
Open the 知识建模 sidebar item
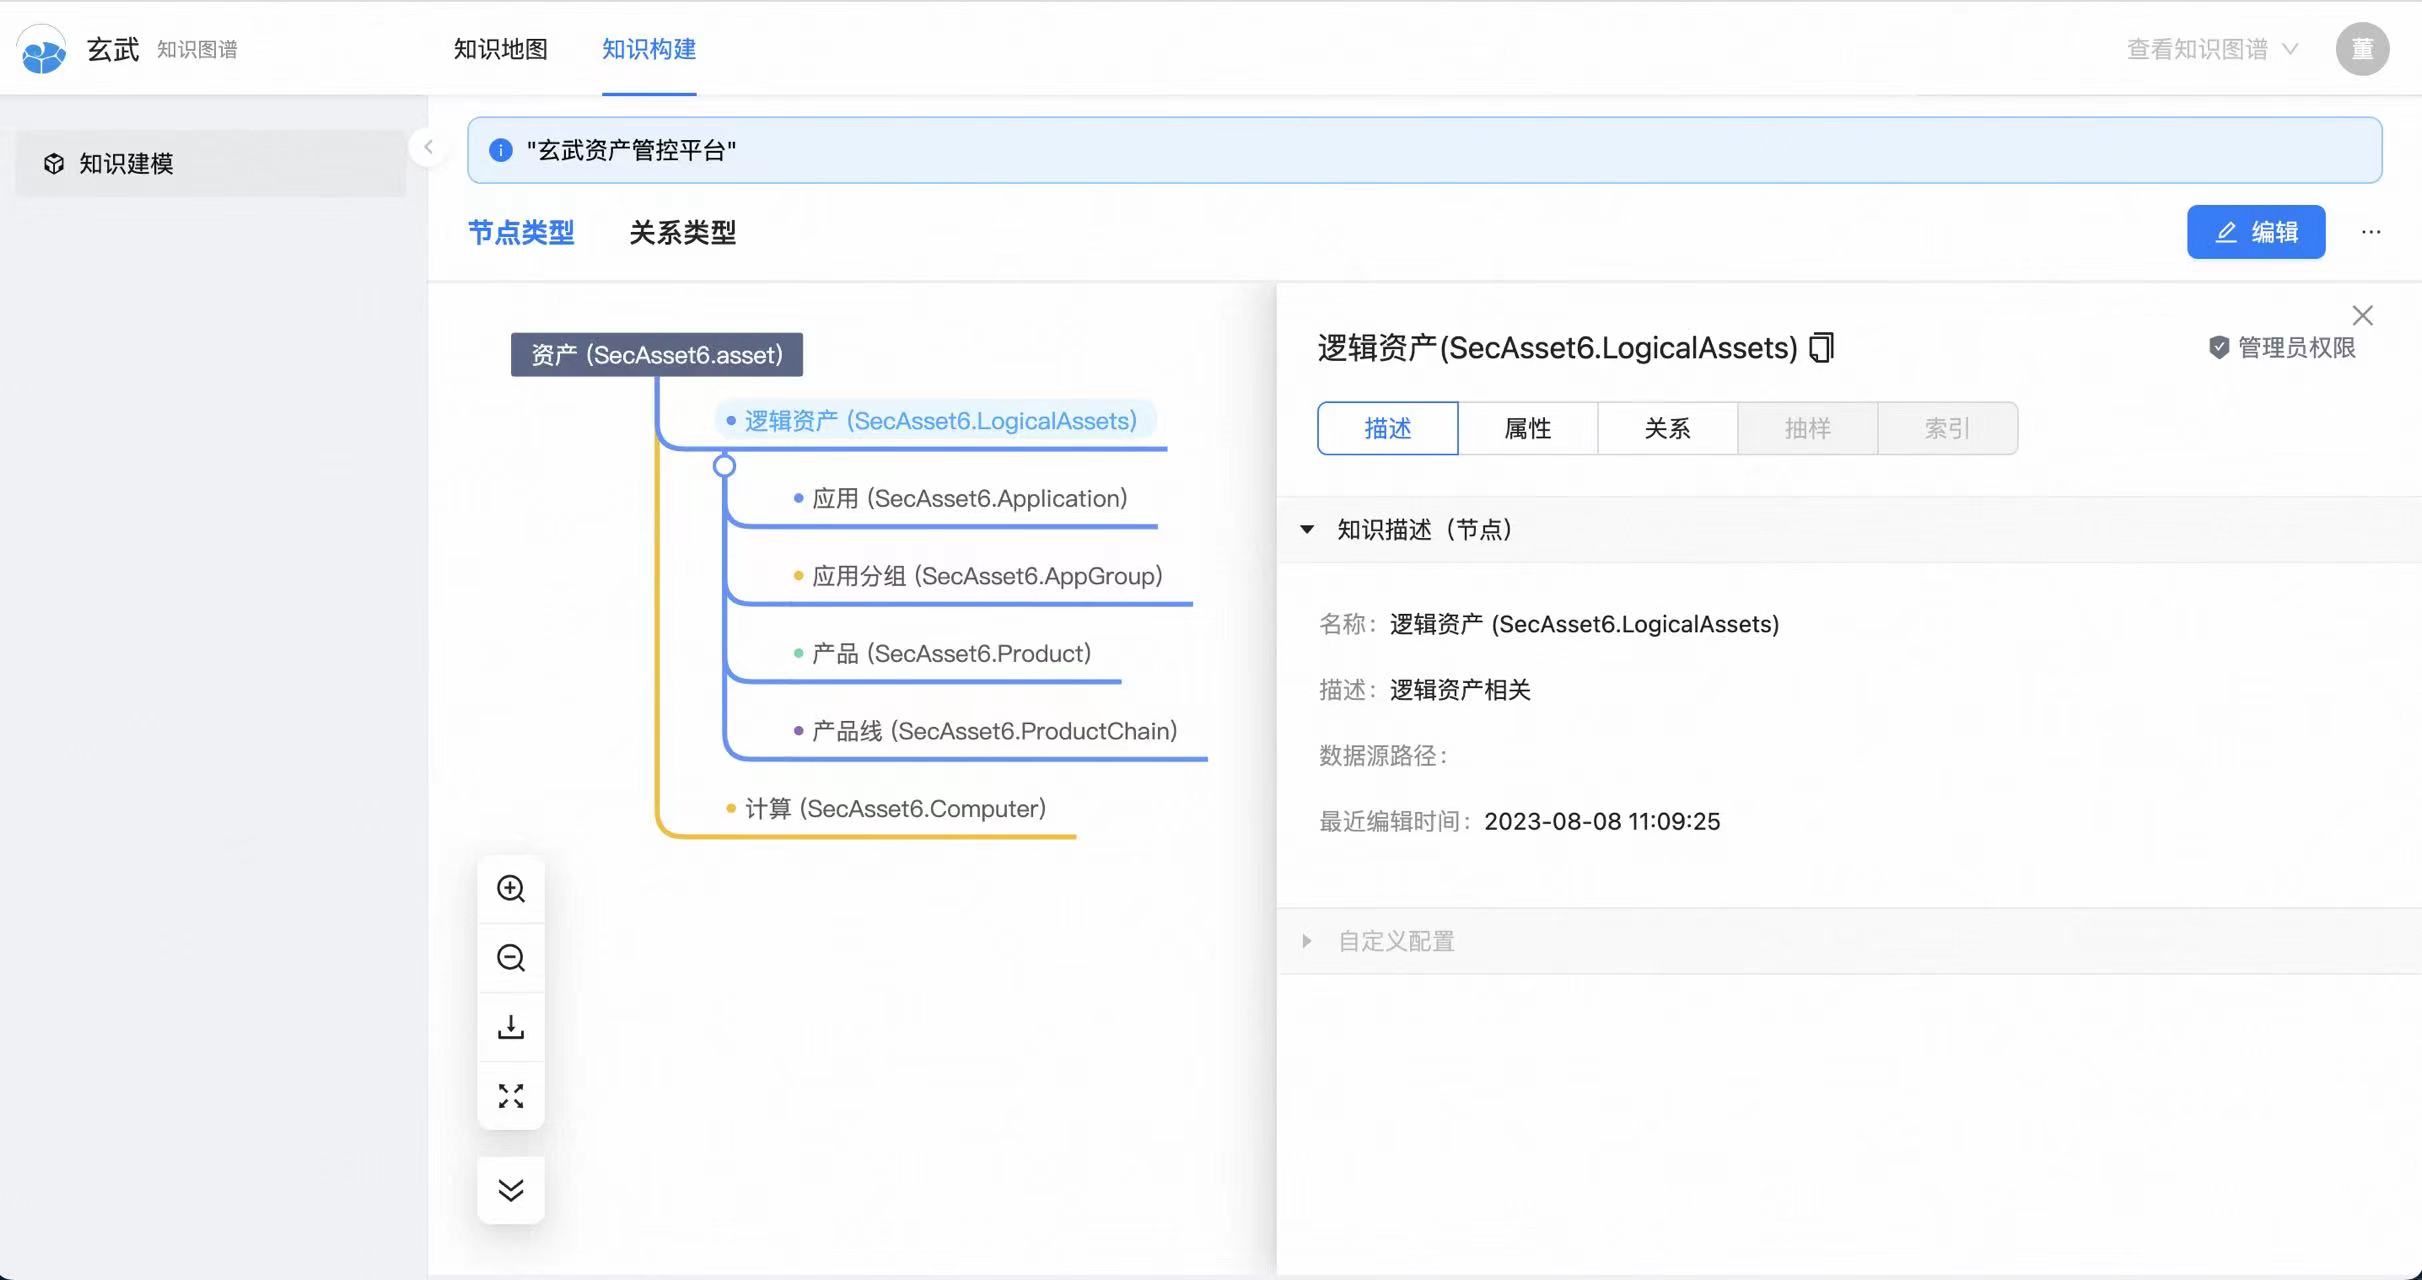pos(210,163)
